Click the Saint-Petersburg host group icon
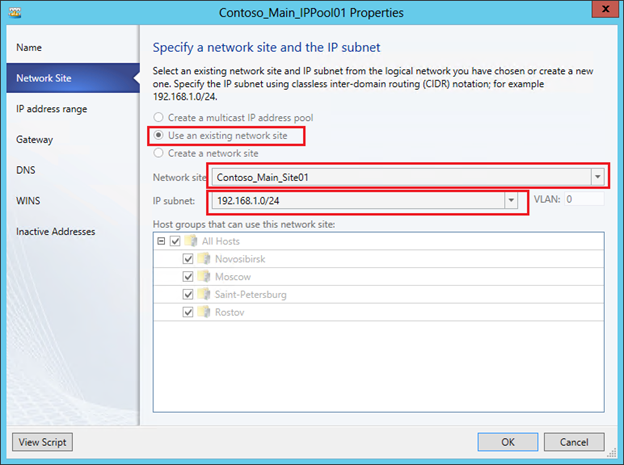Screen dimensions: 624x465 205,295
